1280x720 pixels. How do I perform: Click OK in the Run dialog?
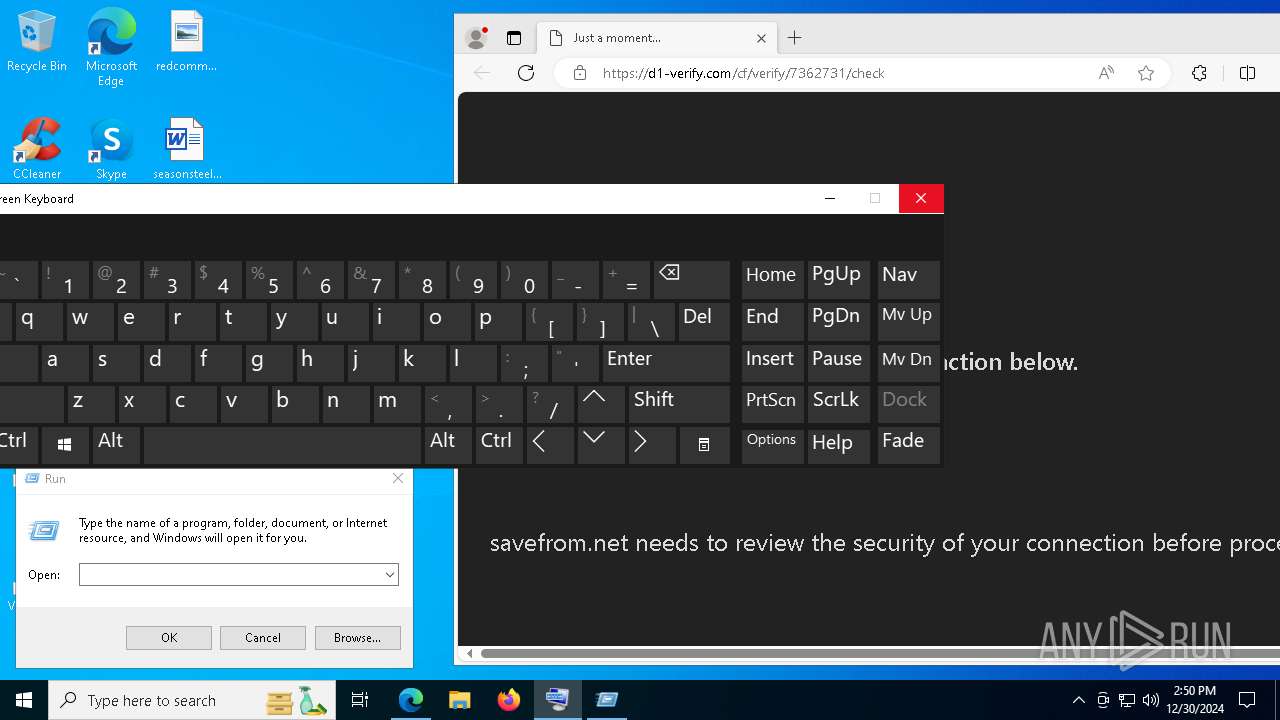[169, 638]
